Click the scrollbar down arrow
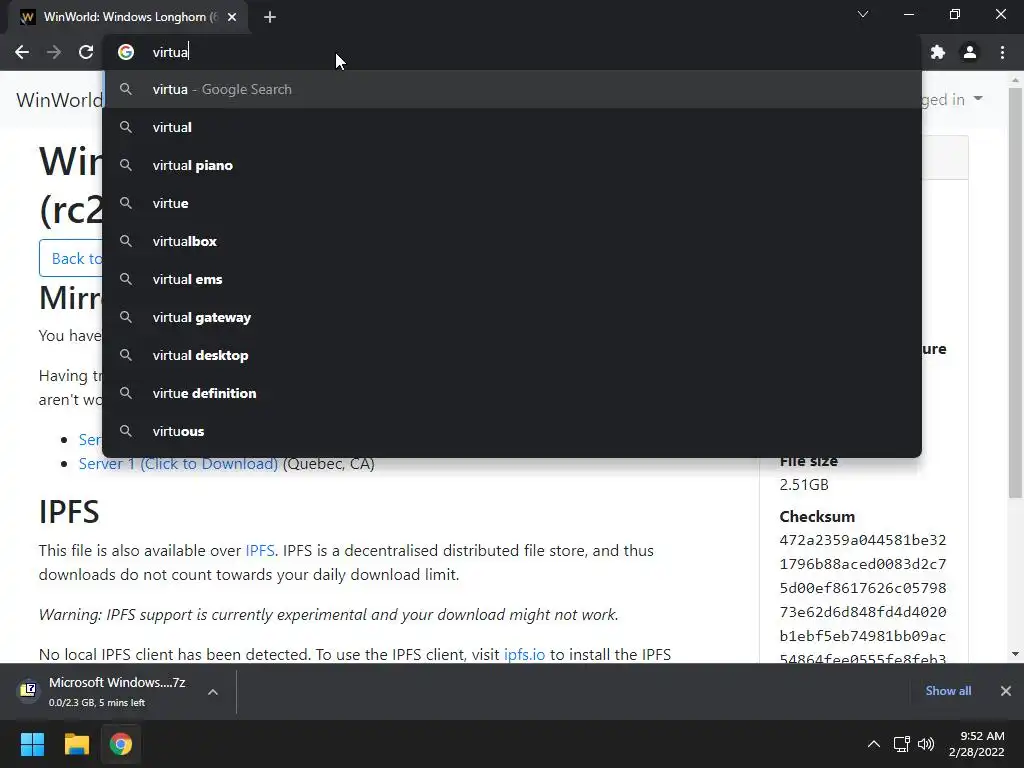This screenshot has width=1024, height=768. coord(1015,654)
